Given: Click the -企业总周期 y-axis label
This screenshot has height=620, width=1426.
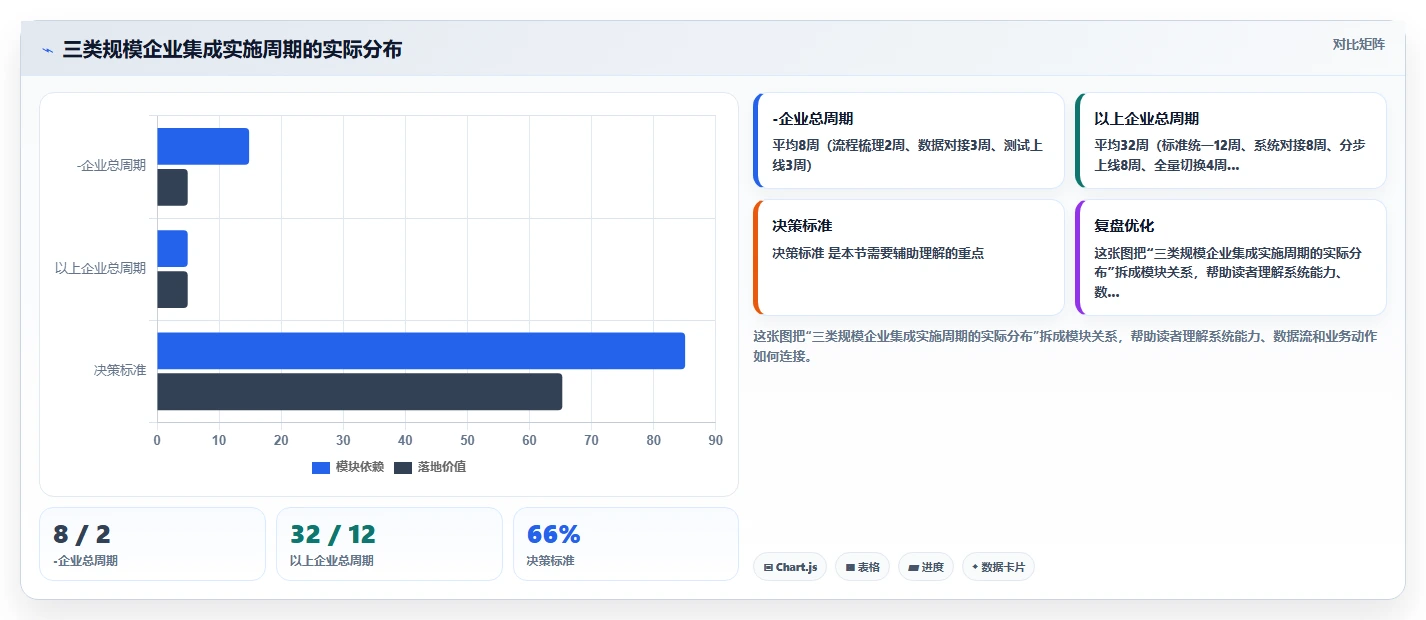Looking at the screenshot, I should [111, 166].
